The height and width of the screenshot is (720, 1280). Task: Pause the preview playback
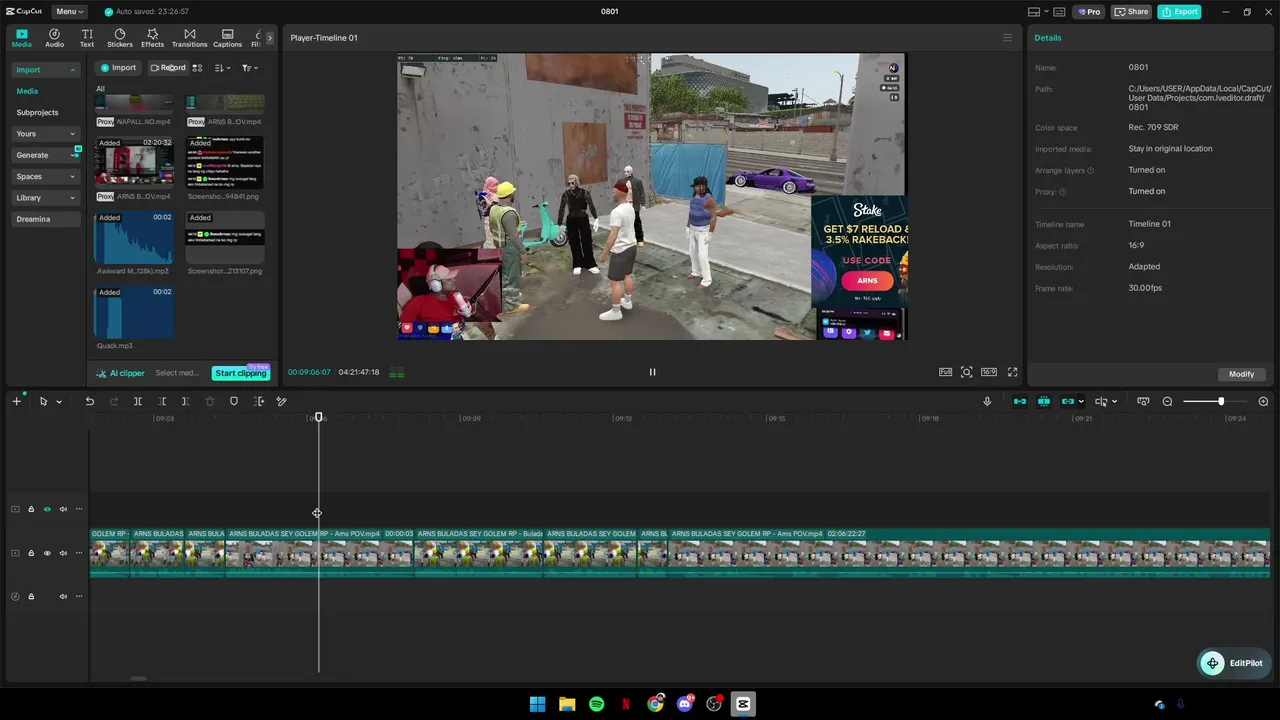pos(652,372)
